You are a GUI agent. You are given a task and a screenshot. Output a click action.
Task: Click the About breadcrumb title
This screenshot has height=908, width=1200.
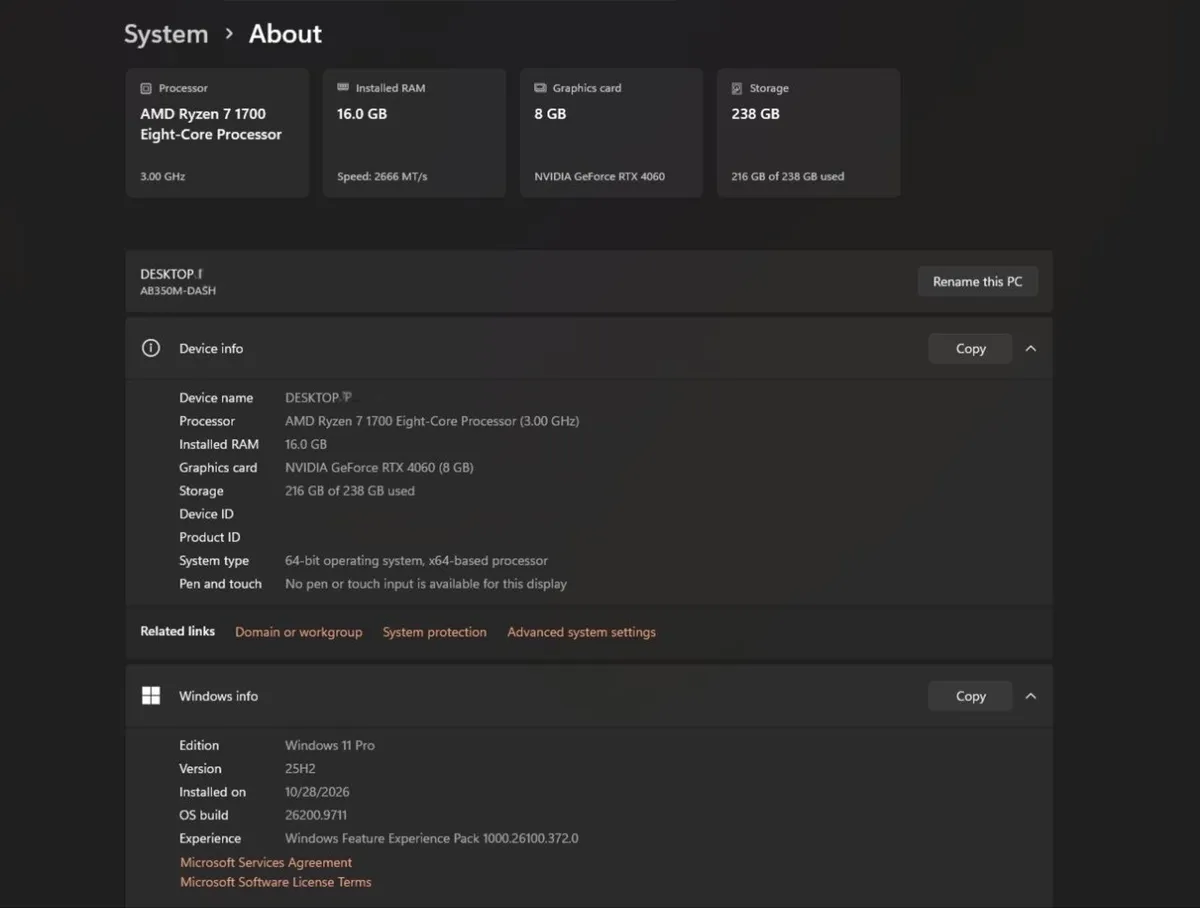pos(285,34)
